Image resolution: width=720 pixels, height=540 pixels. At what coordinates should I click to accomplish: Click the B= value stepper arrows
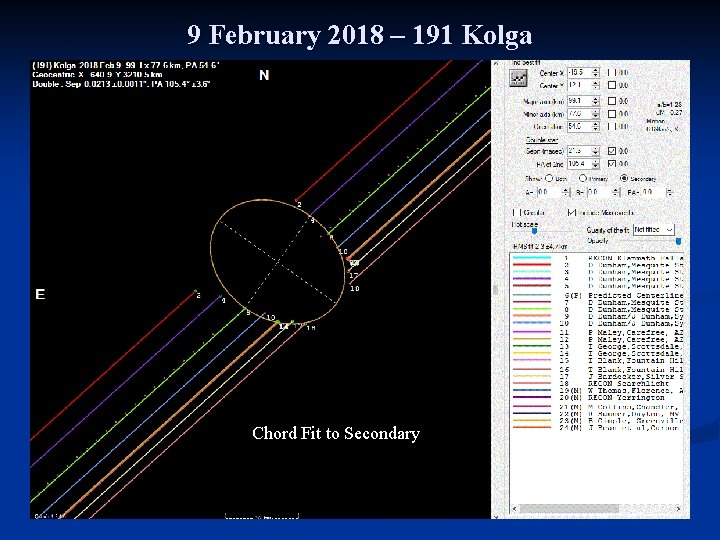point(616,192)
